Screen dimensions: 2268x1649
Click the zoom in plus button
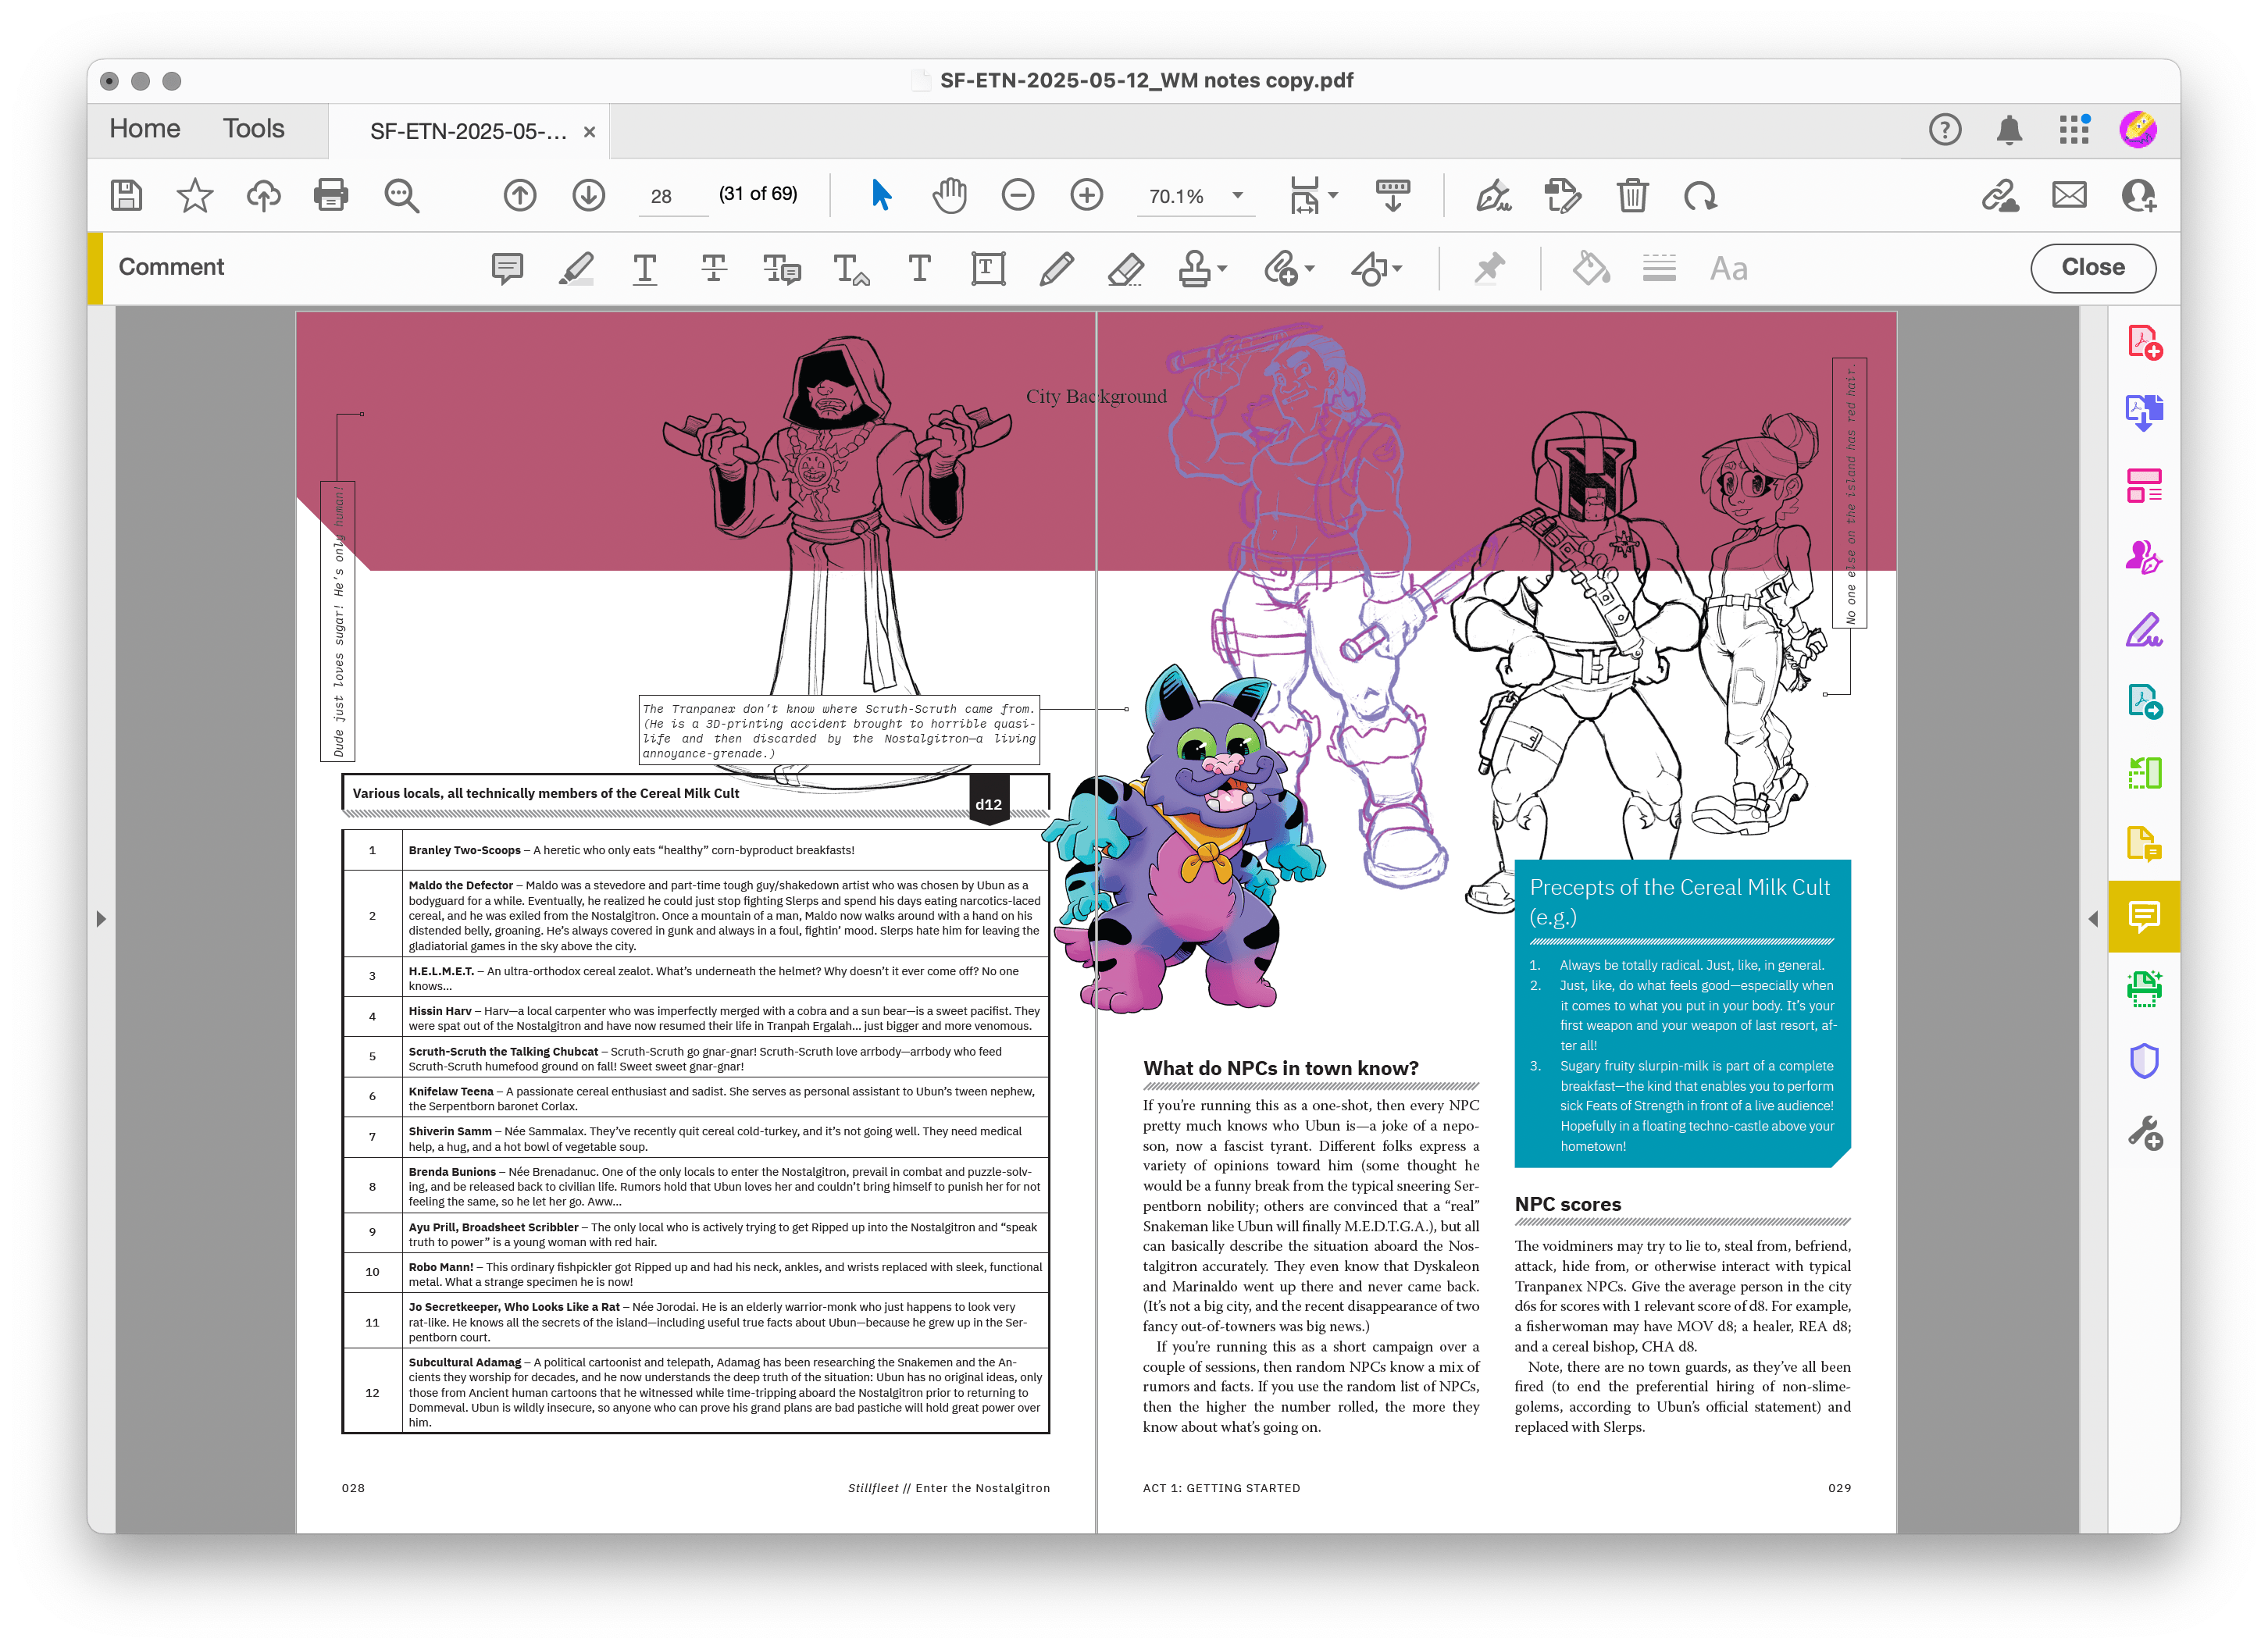point(1086,195)
